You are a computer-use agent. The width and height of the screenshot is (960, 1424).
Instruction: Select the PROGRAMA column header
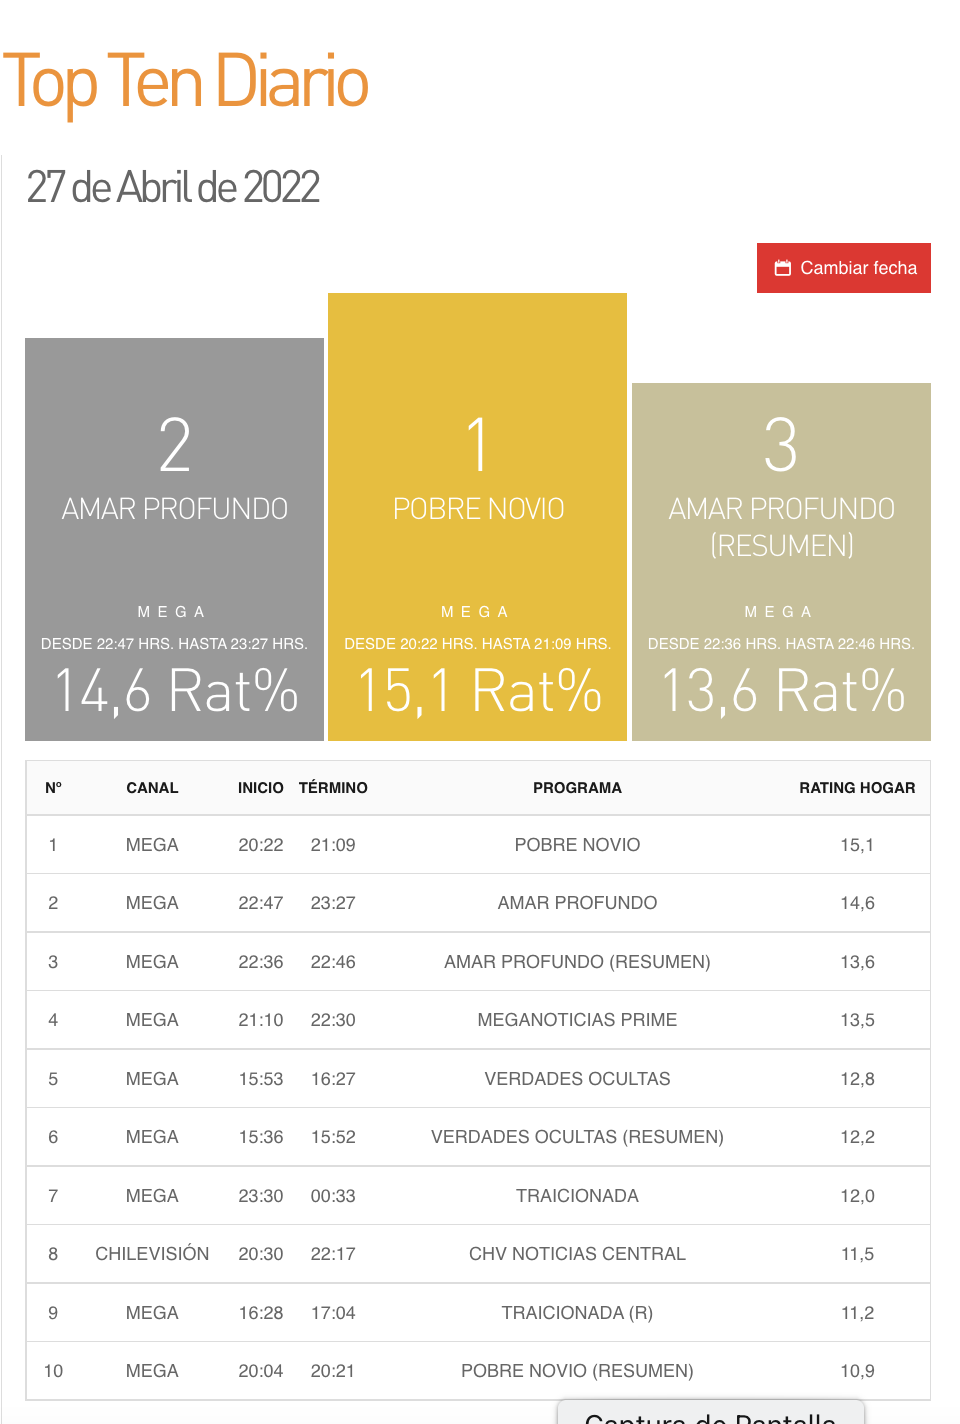pyautogui.click(x=577, y=788)
